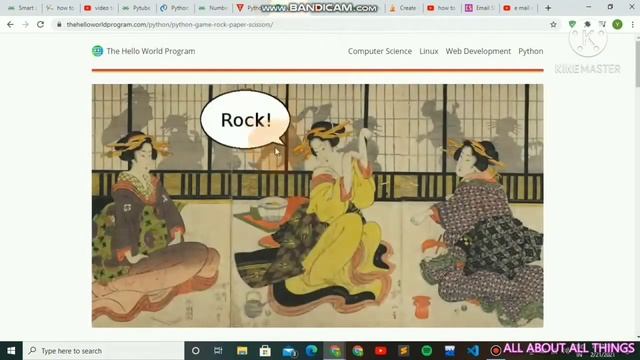Launch Microsoft Edge from the taskbar
The height and width of the screenshot is (360, 640).
[312, 351]
